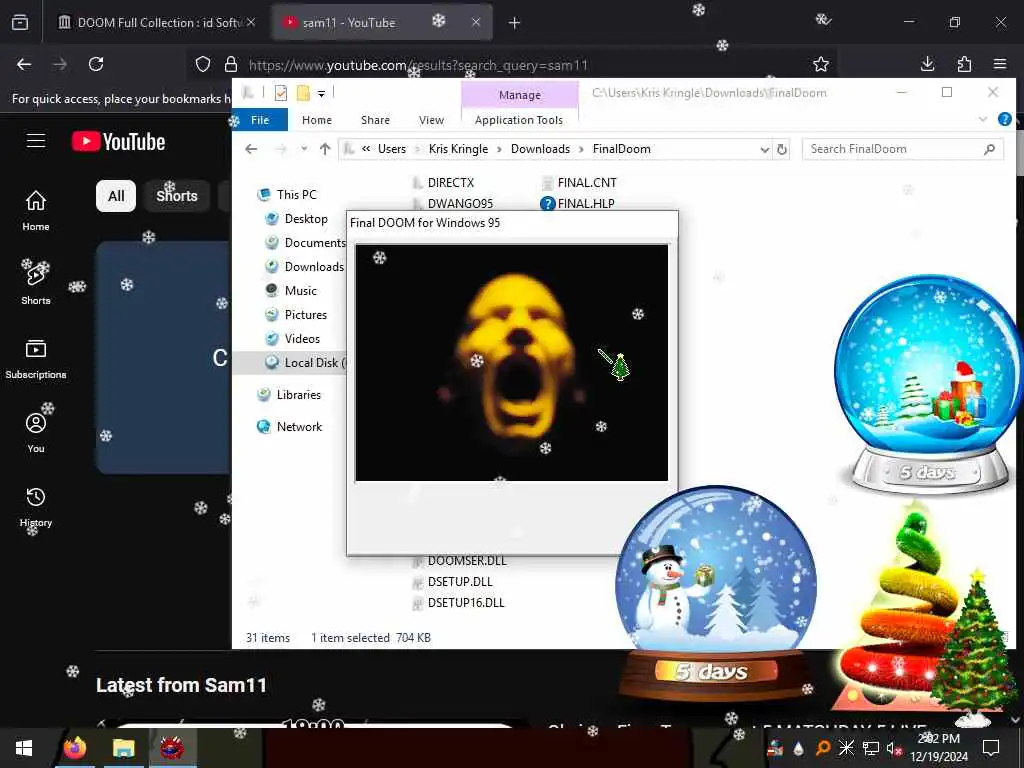Click the Manage contextual tab
The image size is (1024, 768).
(x=520, y=95)
